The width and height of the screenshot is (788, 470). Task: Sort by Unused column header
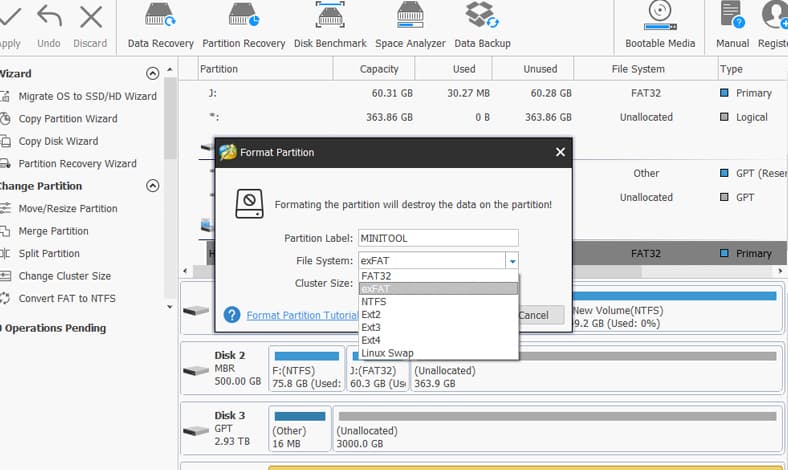[533, 69]
